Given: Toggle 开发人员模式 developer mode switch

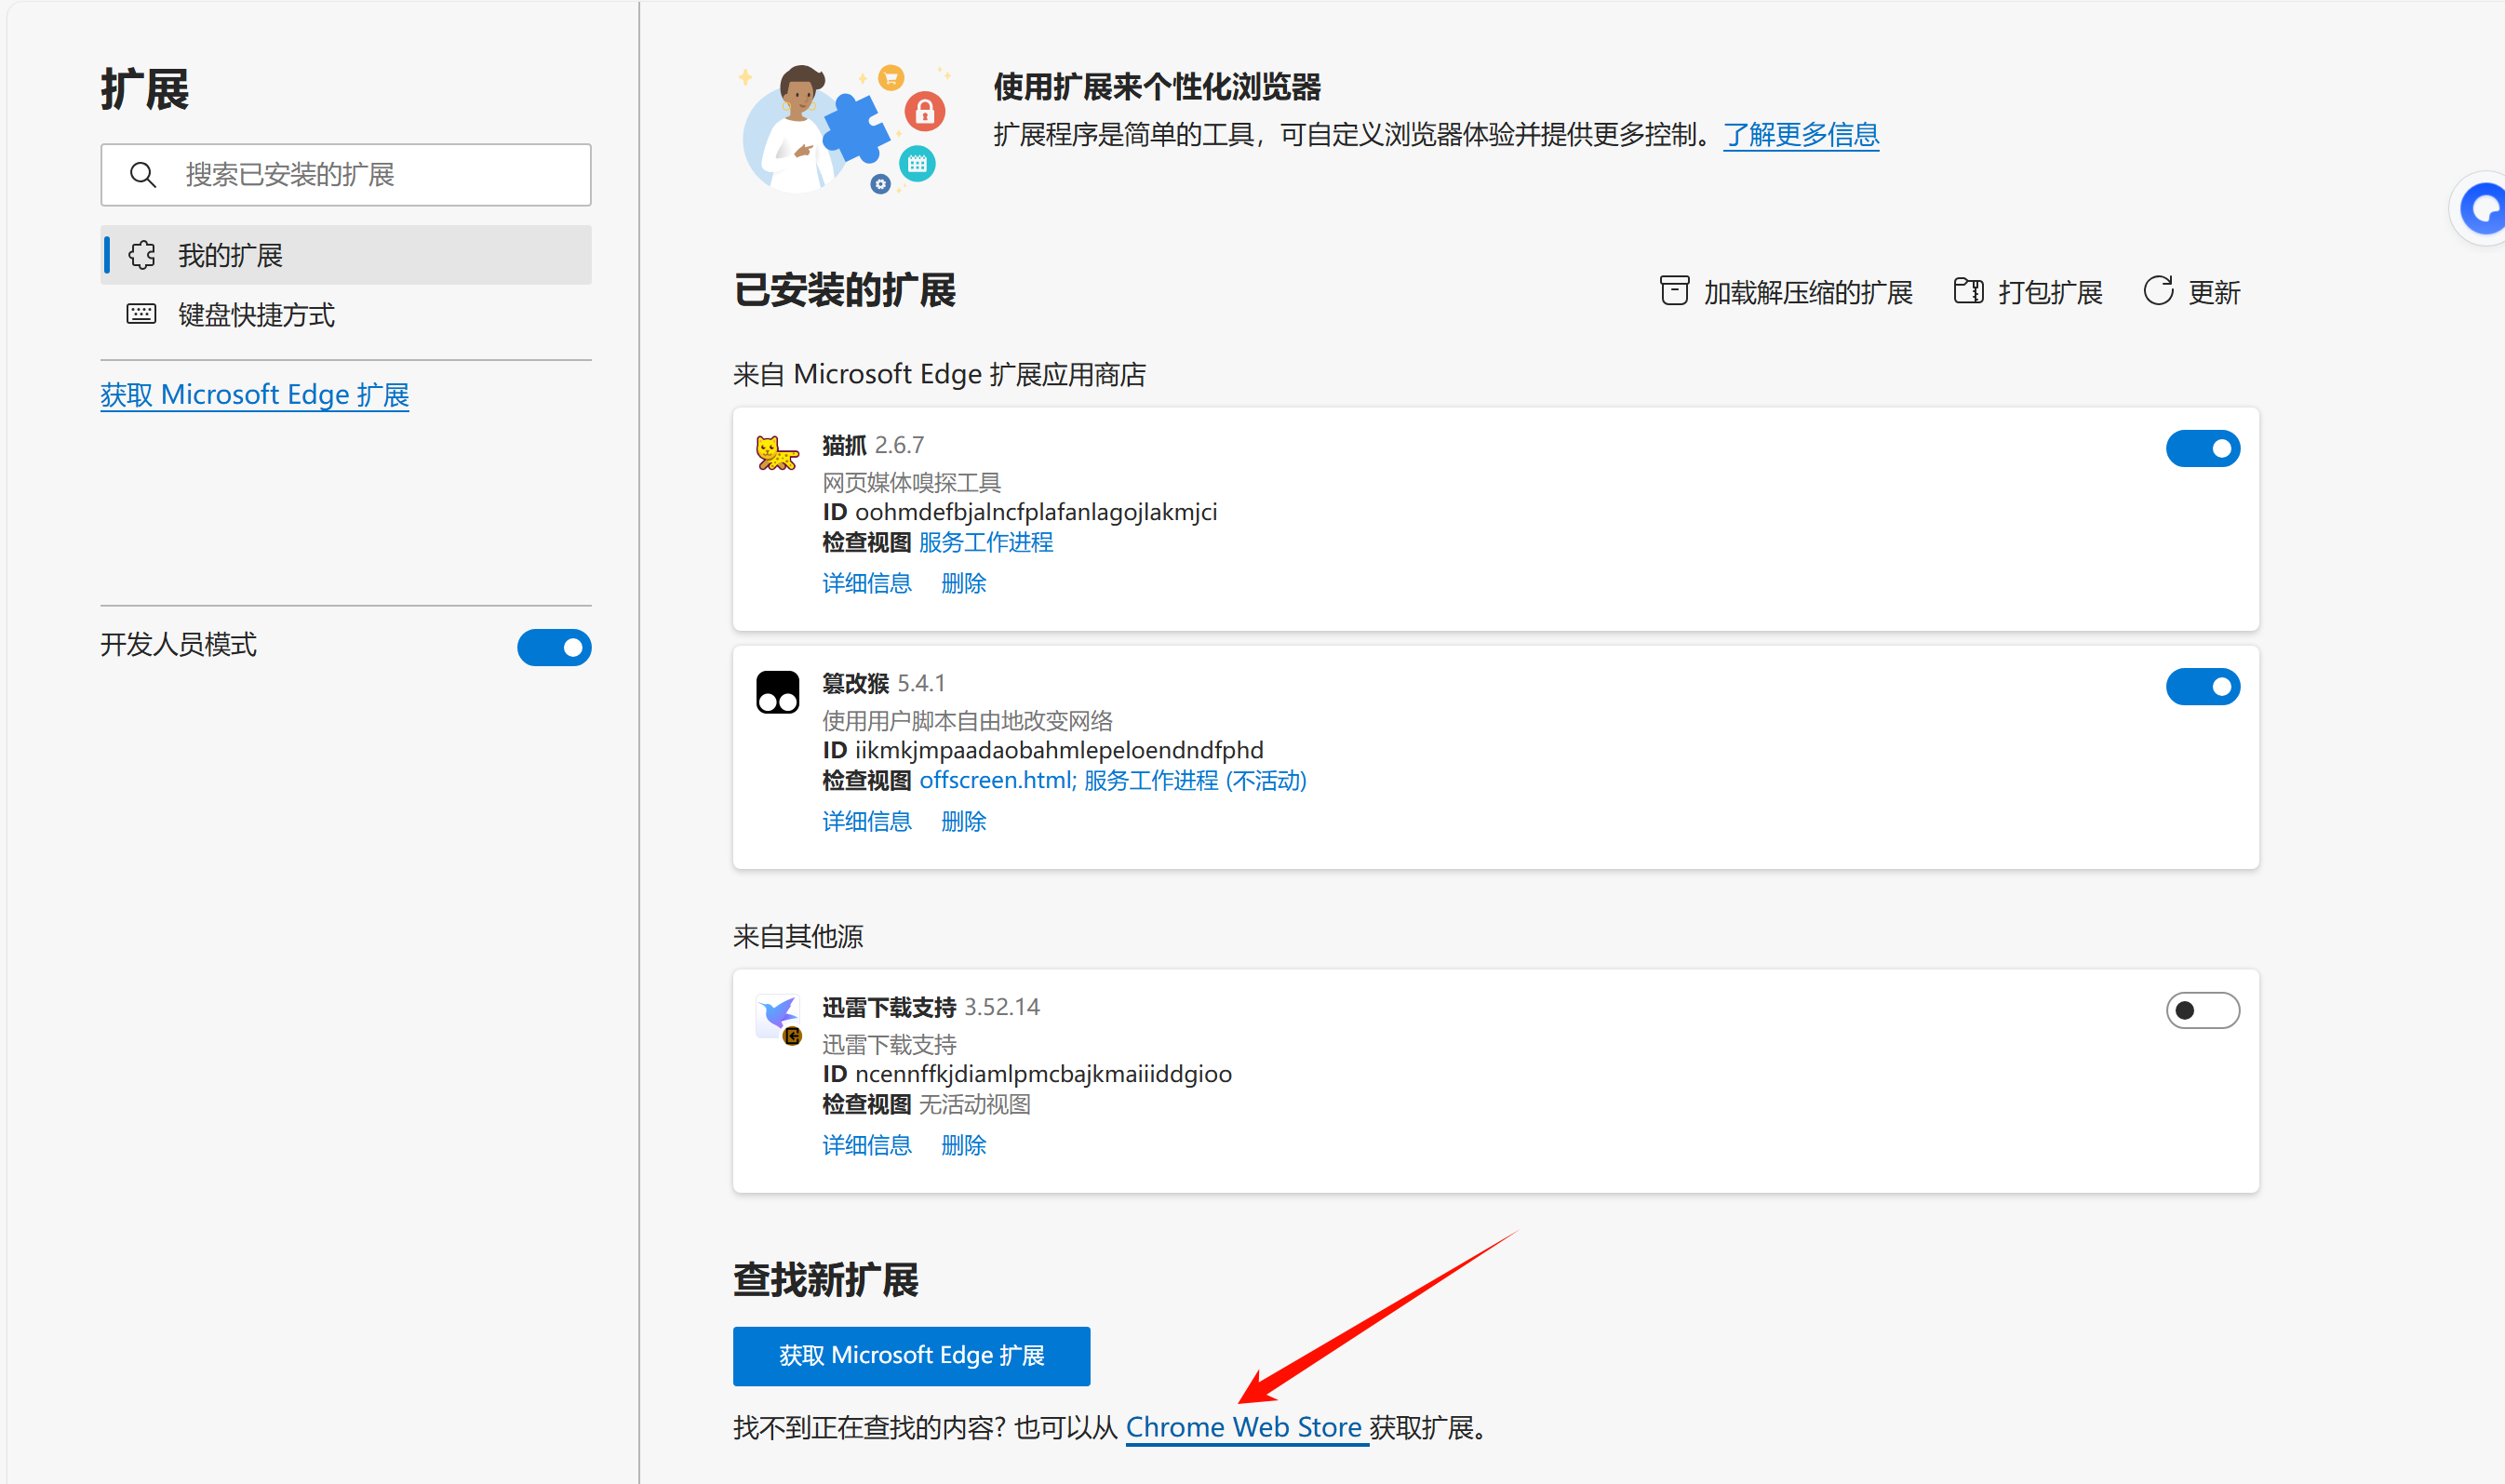Looking at the screenshot, I should pos(554,647).
